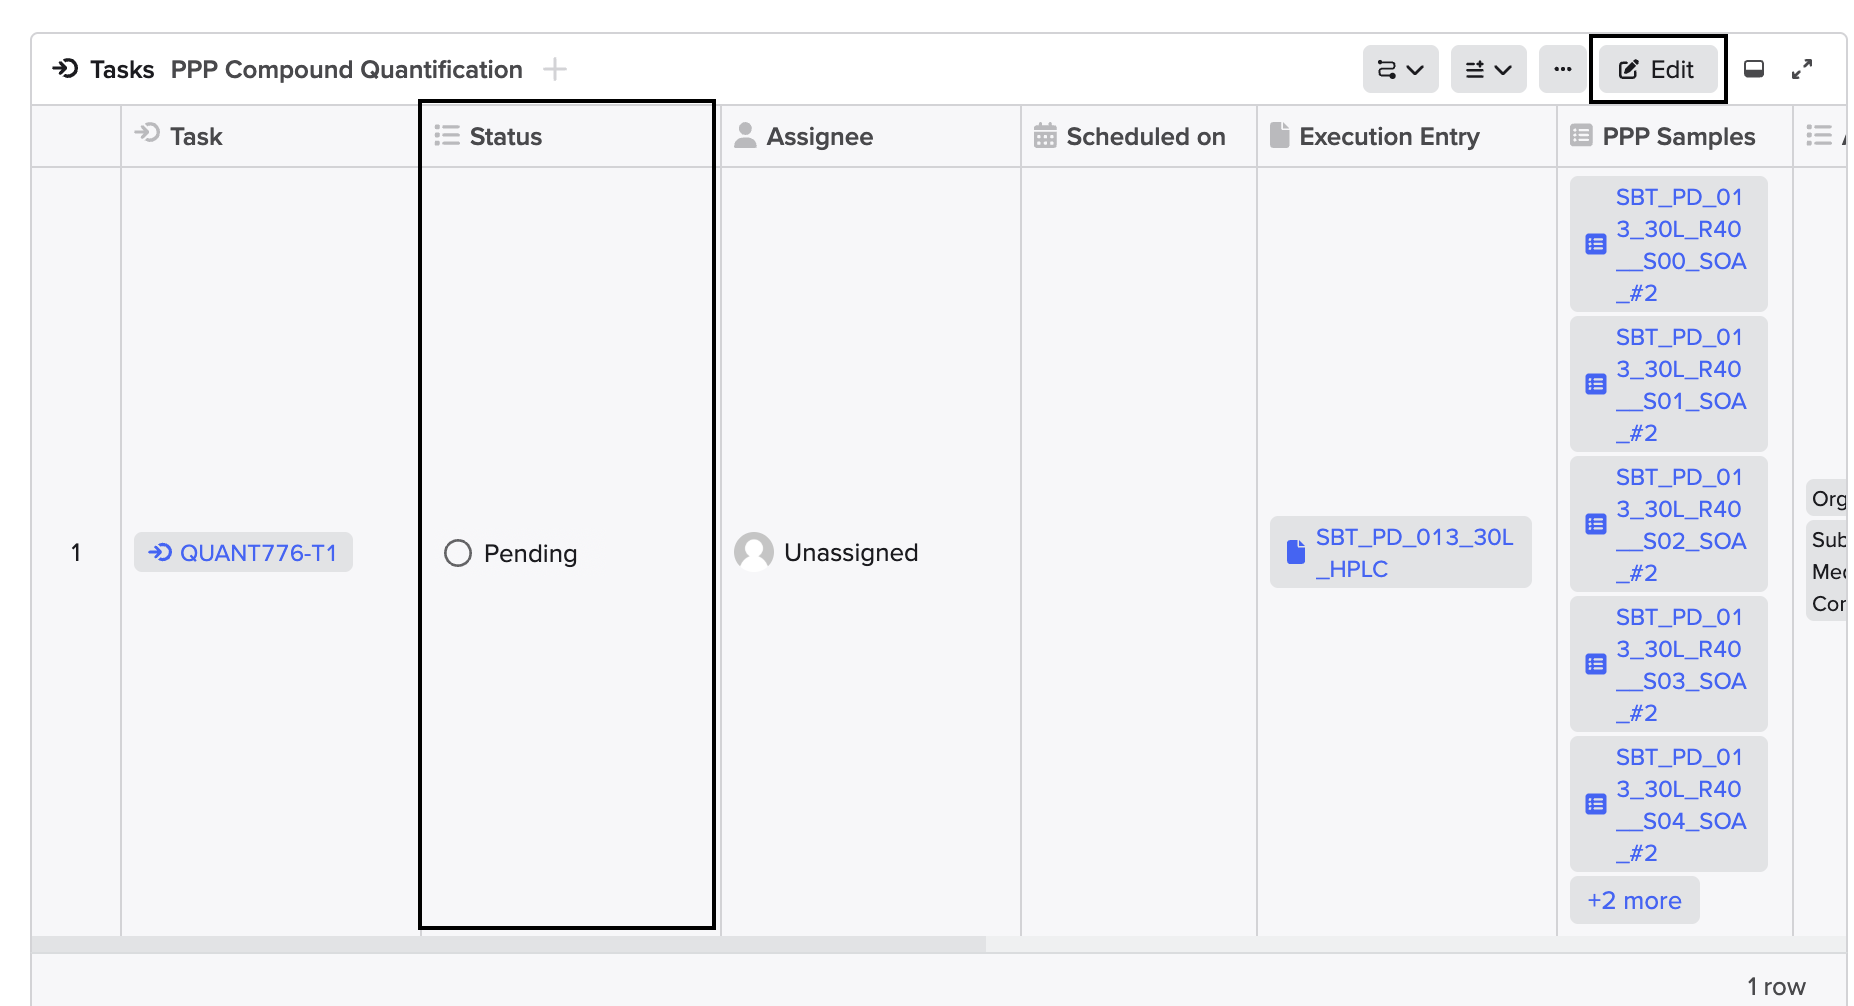The width and height of the screenshot is (1854, 1006).
Task: Click the Unassigned assignee label
Action: (851, 552)
